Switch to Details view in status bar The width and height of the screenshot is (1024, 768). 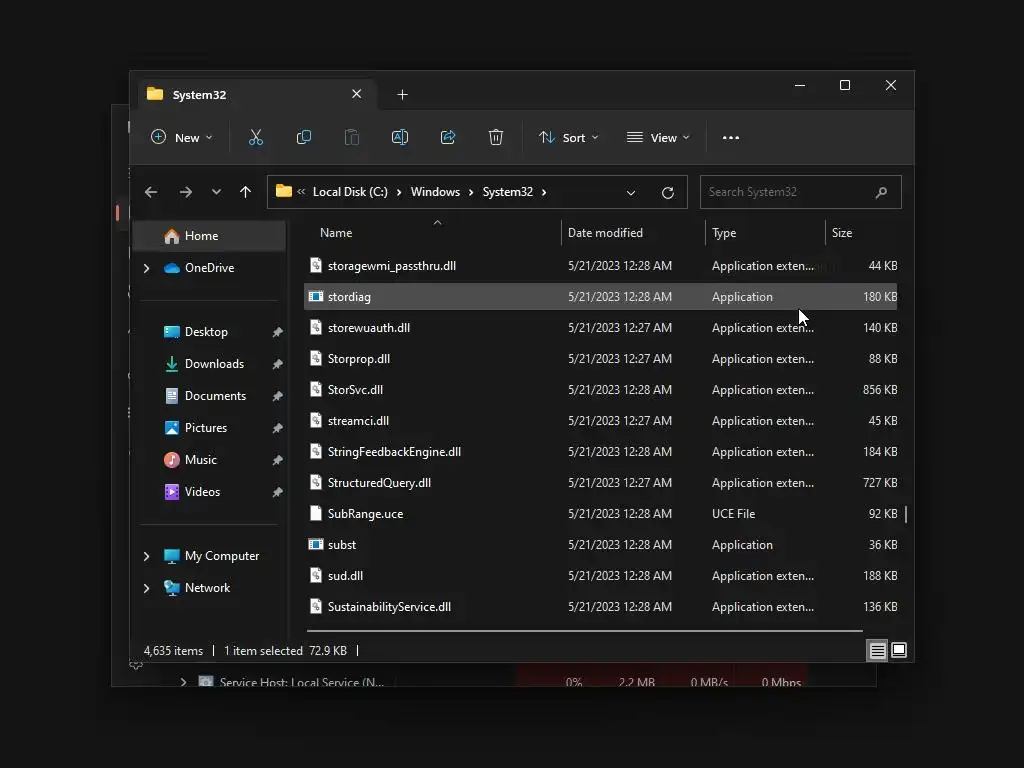coord(877,650)
